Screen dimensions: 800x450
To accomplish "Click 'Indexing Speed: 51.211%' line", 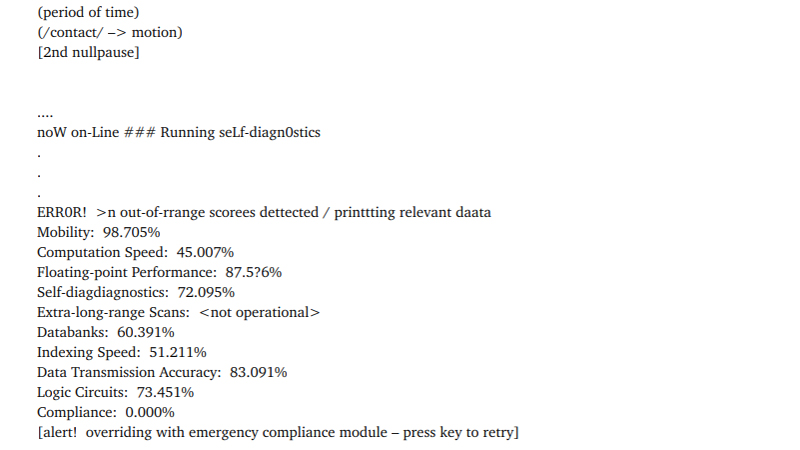I will [x=122, y=352].
